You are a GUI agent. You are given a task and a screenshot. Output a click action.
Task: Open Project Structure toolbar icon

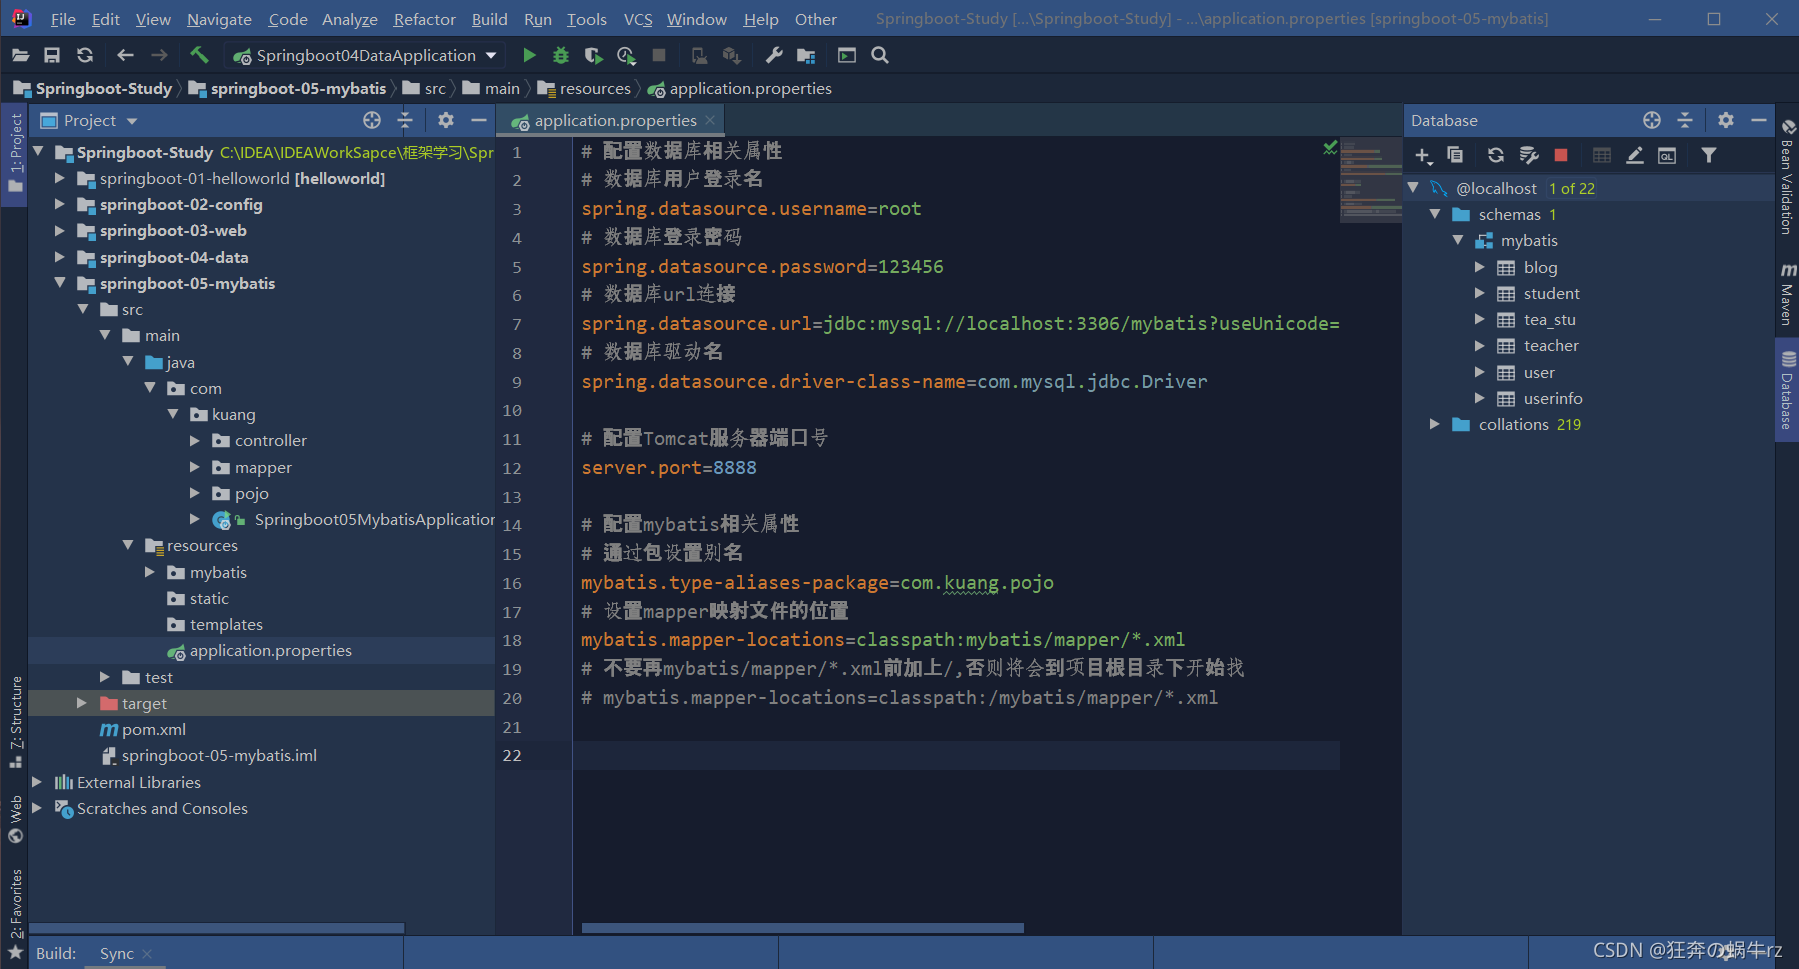click(x=806, y=55)
